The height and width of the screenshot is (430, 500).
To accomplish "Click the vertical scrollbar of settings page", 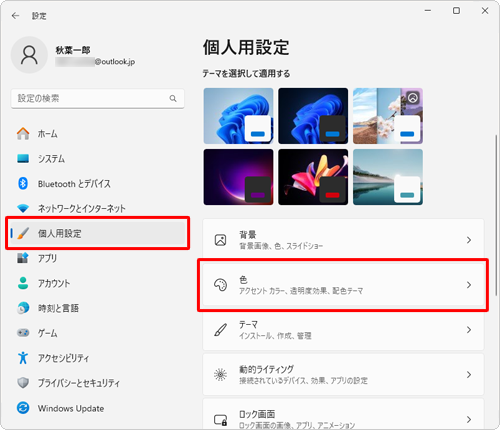I will [x=496, y=215].
